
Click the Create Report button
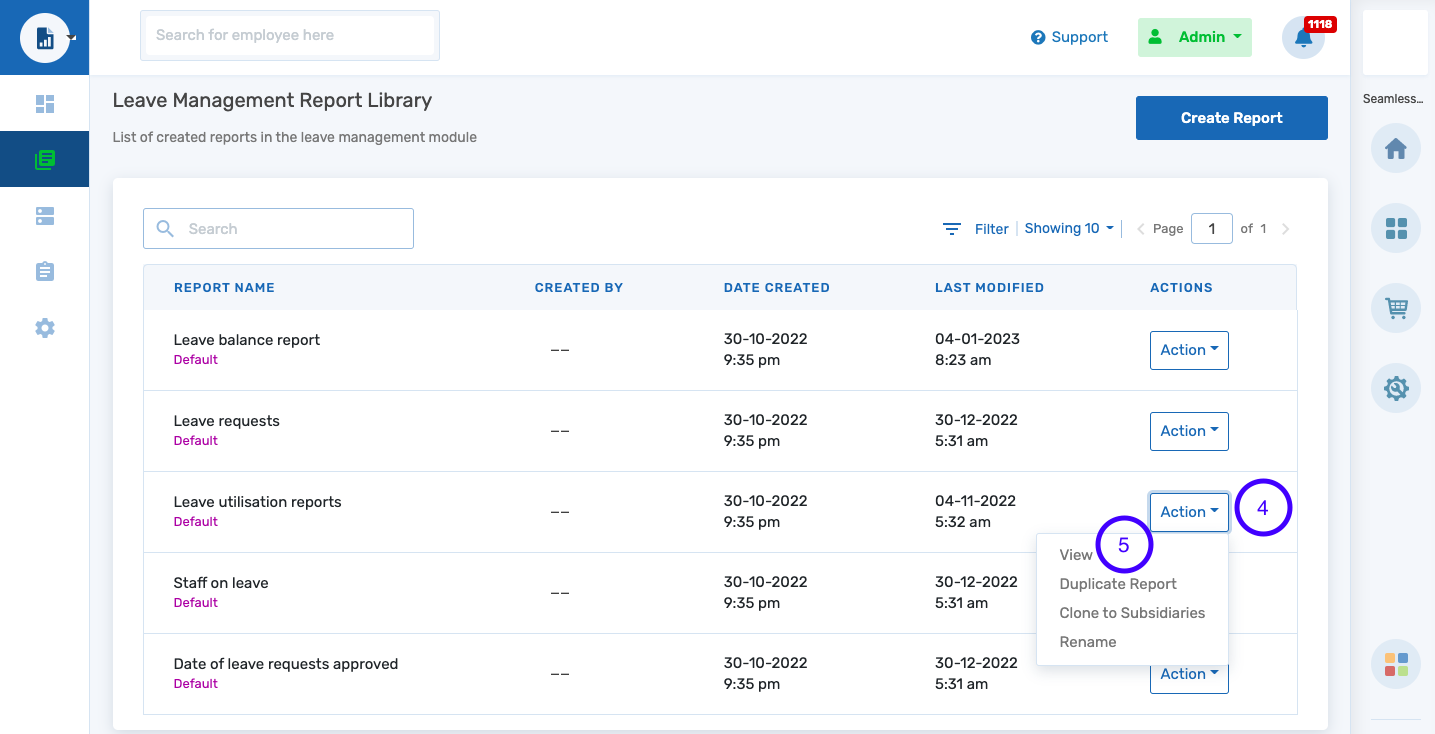(1231, 117)
